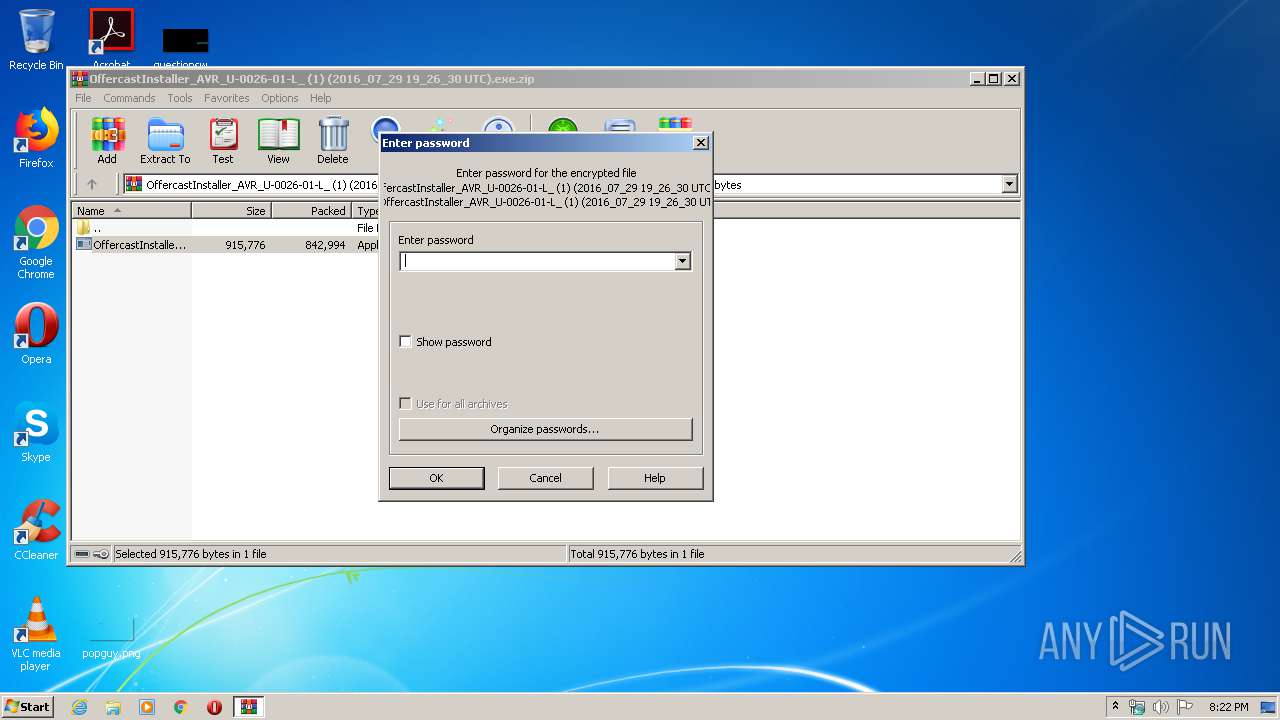Sort by the Packed column header
The width and height of the screenshot is (1280, 720).
point(311,211)
